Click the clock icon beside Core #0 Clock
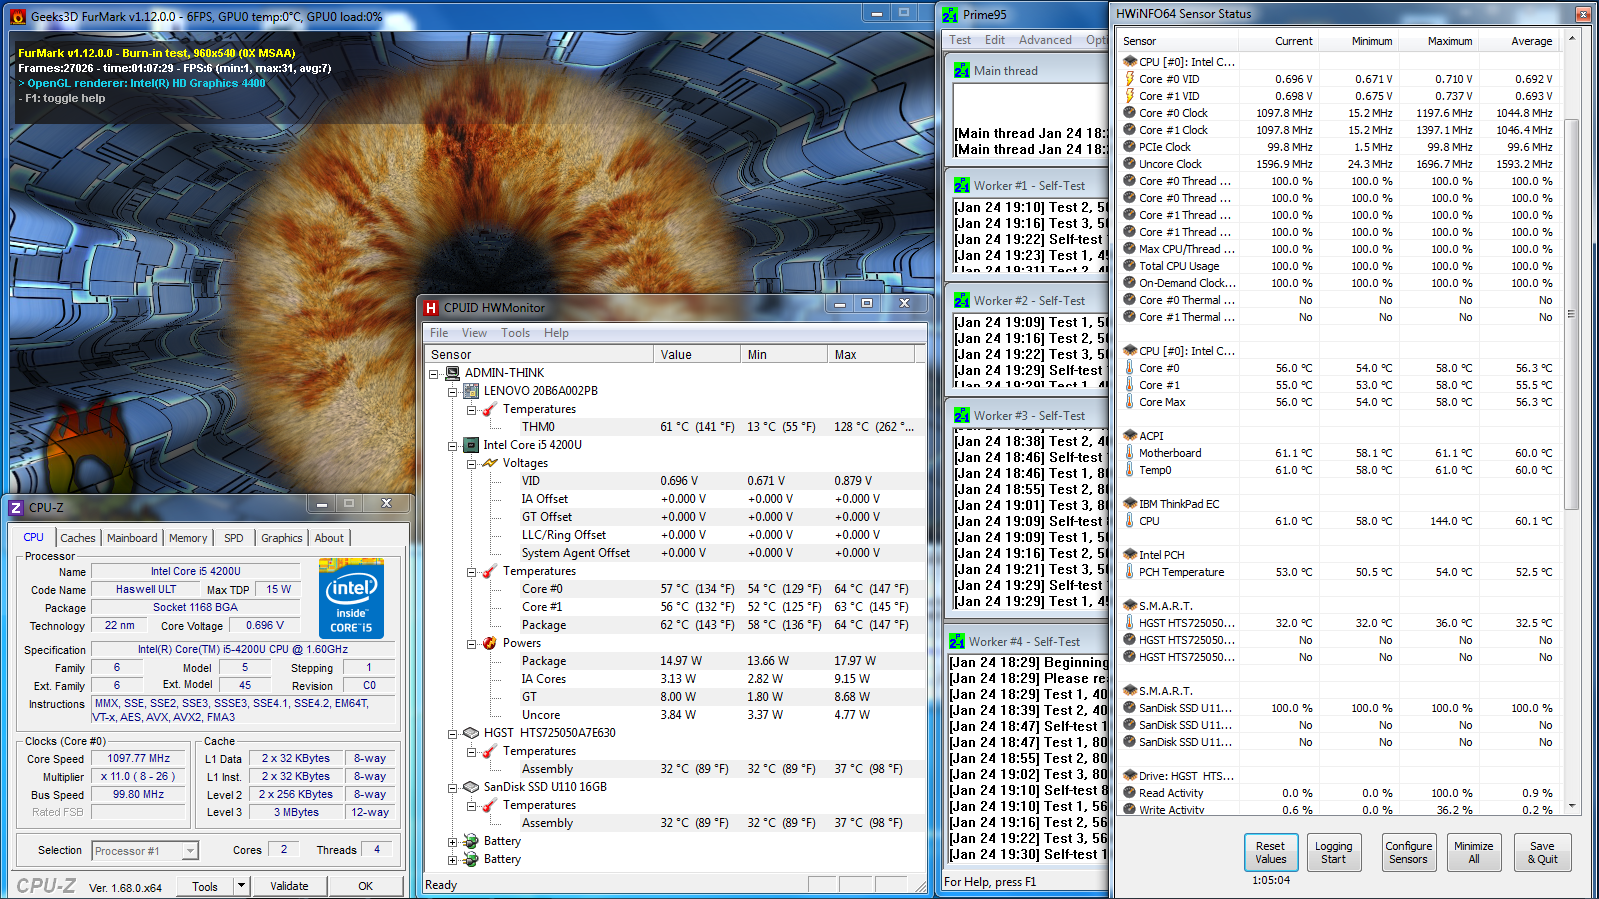 pyautogui.click(x=1130, y=113)
